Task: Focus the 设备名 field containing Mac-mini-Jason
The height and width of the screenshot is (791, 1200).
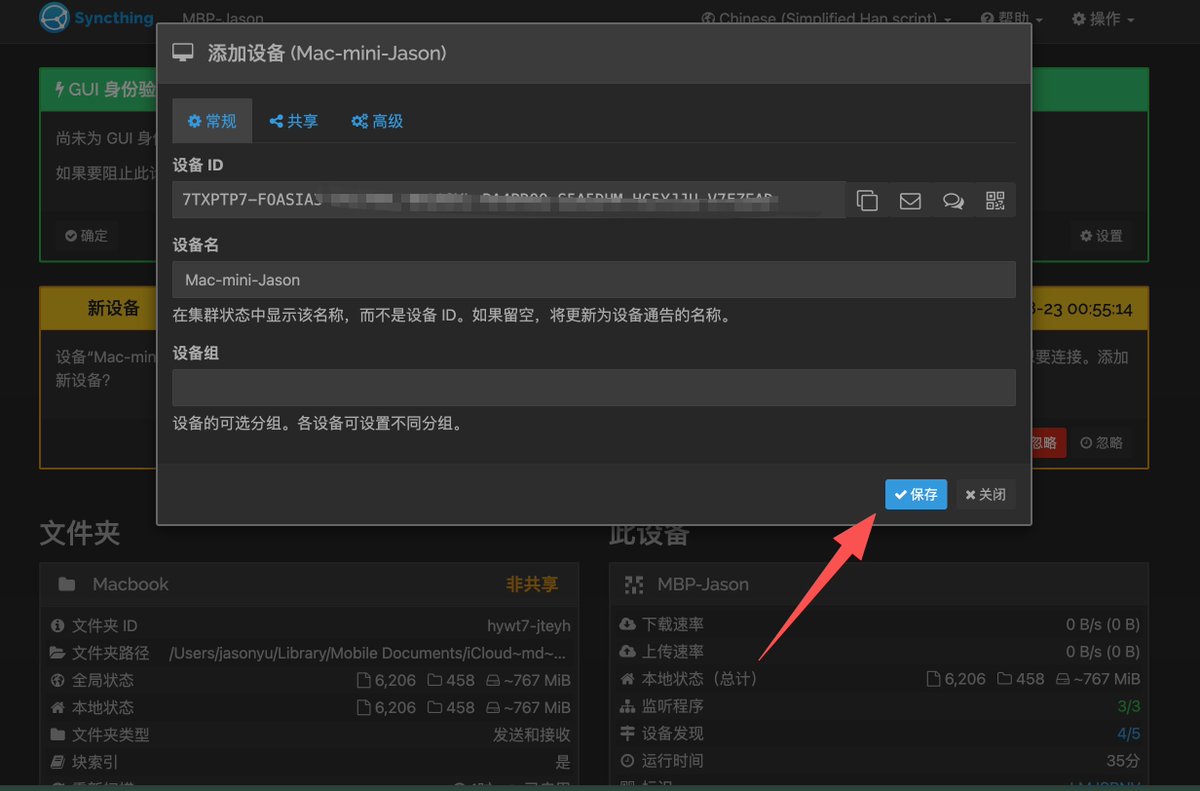Action: 594,280
